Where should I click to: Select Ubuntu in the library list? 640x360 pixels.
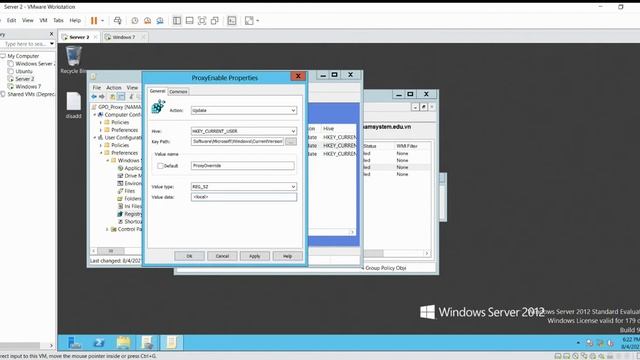[24, 71]
